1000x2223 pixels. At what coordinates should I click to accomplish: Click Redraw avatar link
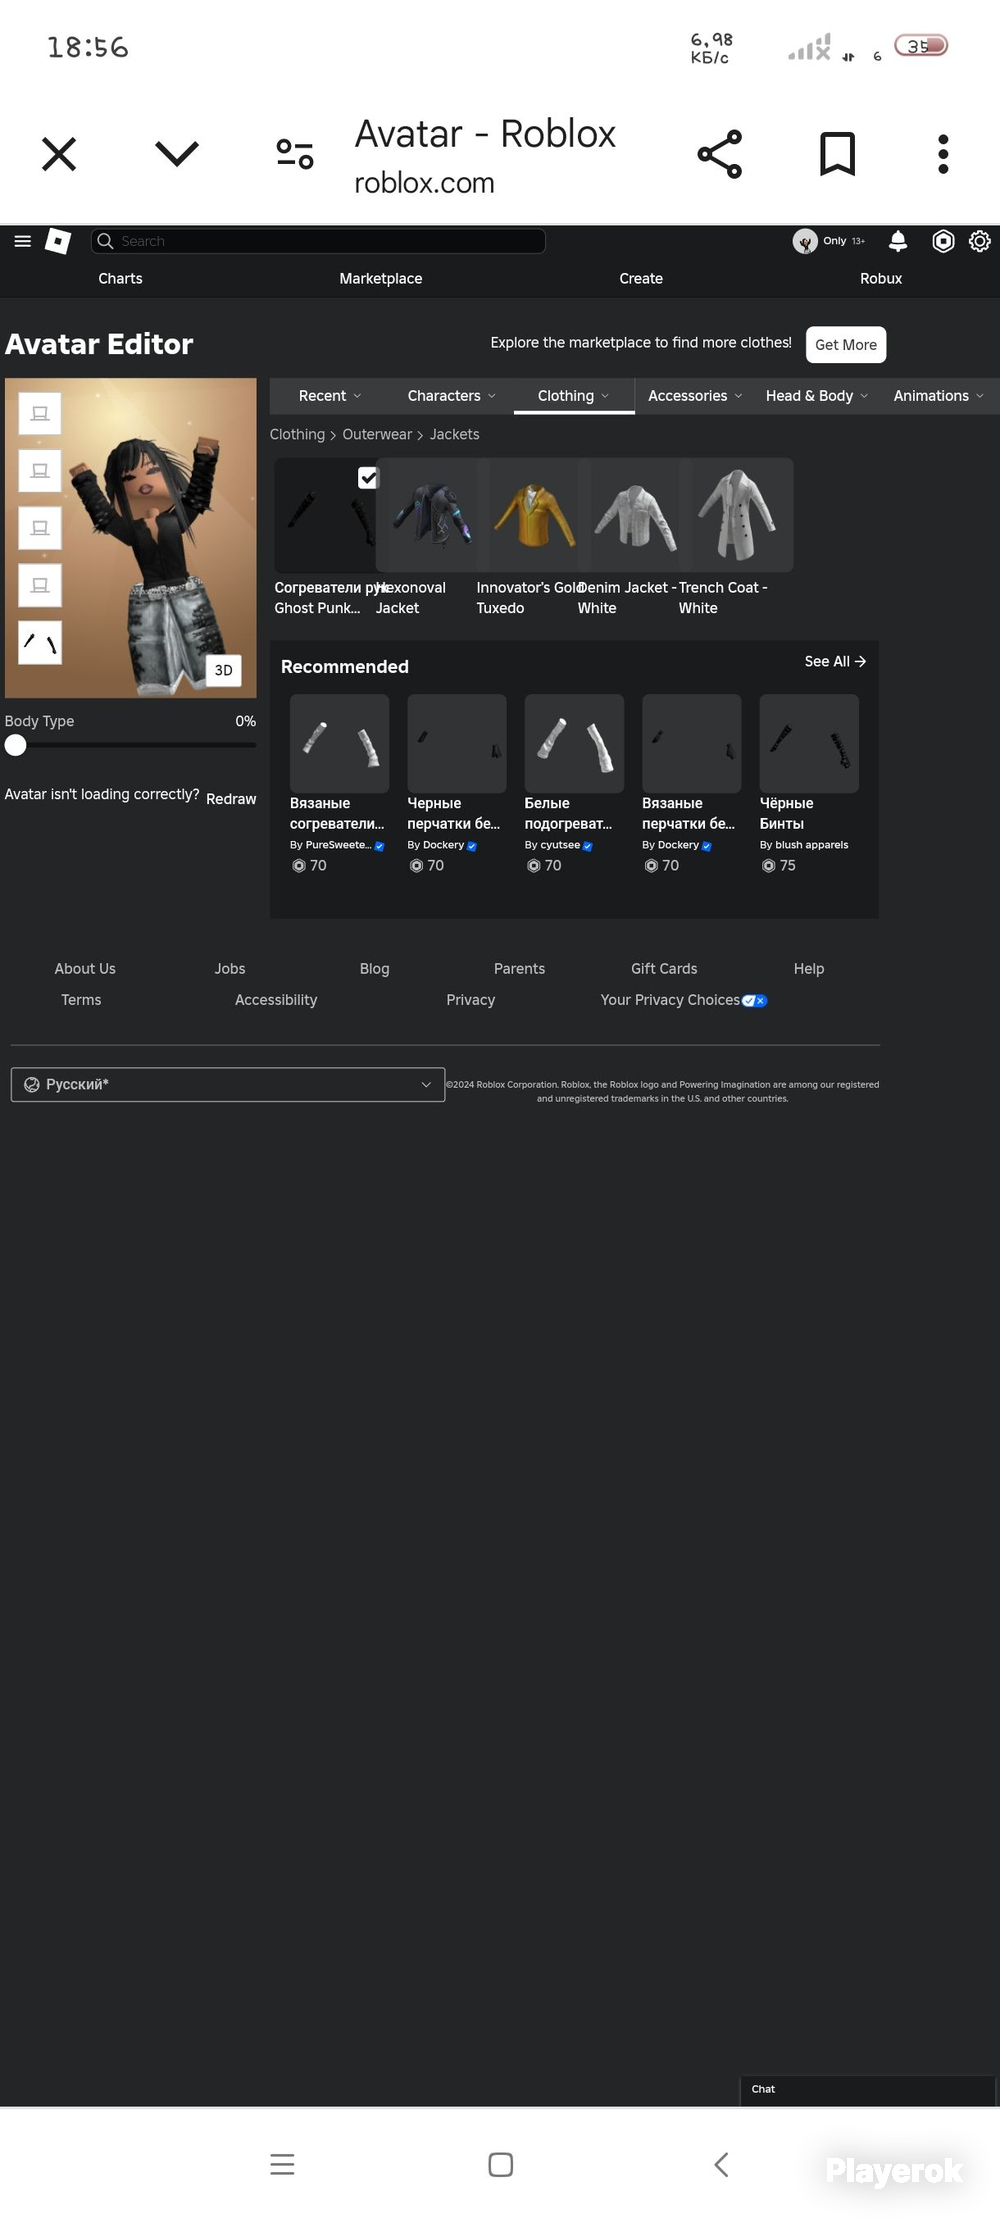pyautogui.click(x=231, y=799)
